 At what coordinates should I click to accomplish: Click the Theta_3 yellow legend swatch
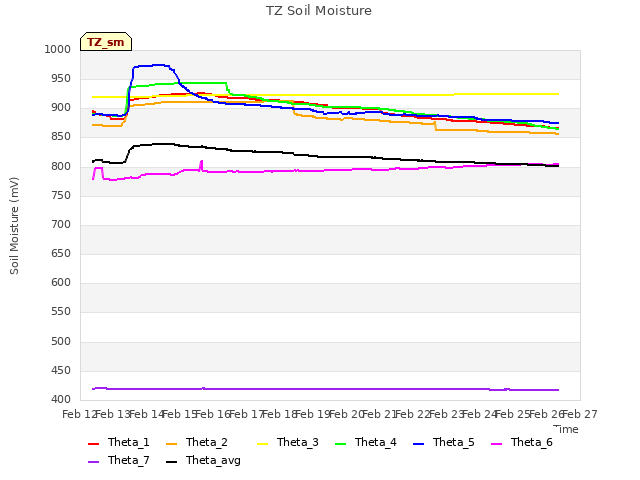(x=262, y=444)
